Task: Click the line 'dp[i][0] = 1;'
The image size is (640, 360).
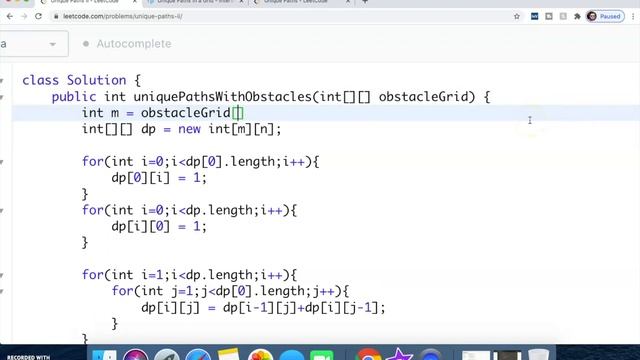Action: click(159, 227)
